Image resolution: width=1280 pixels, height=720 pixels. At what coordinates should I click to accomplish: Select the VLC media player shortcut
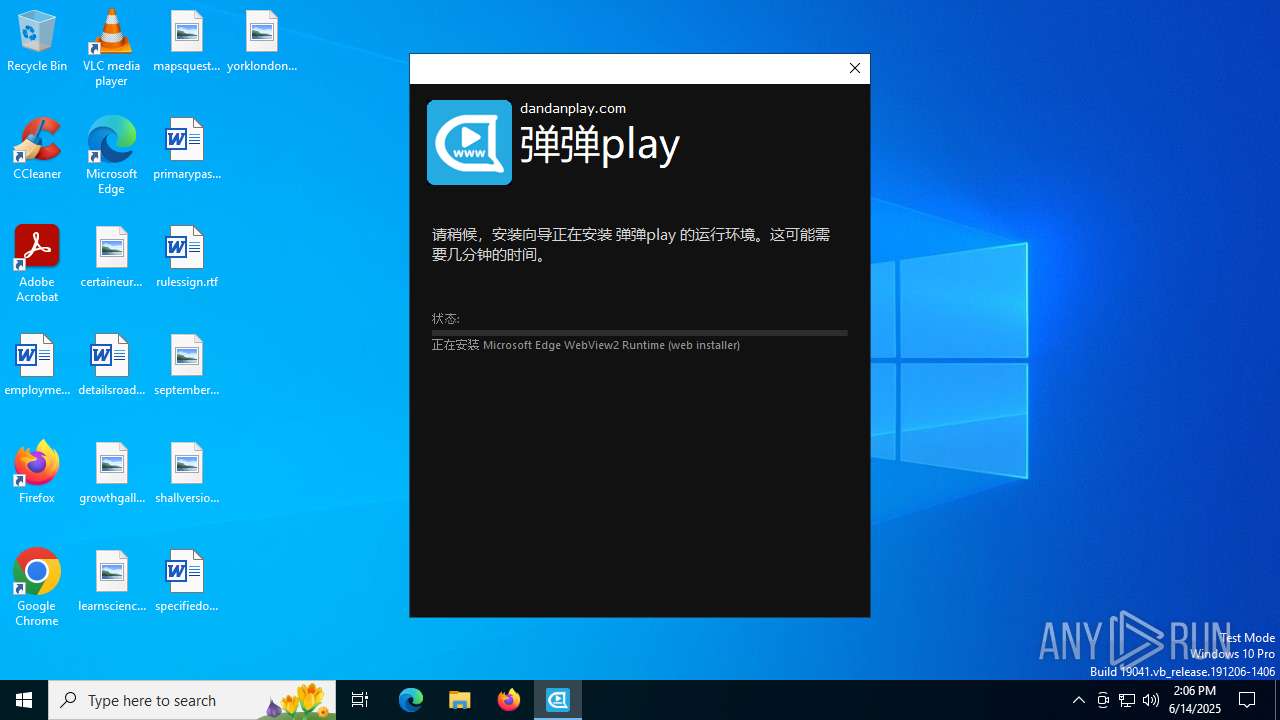click(x=111, y=48)
